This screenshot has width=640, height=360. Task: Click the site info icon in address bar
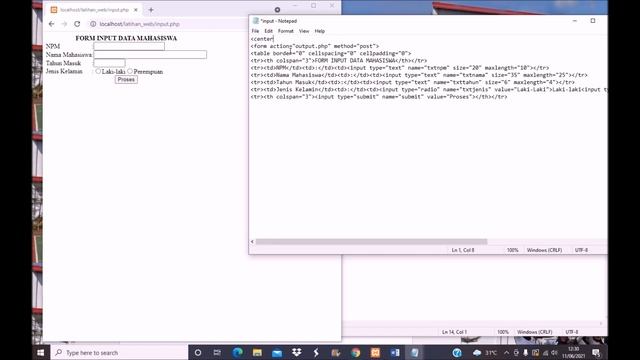(93, 24)
